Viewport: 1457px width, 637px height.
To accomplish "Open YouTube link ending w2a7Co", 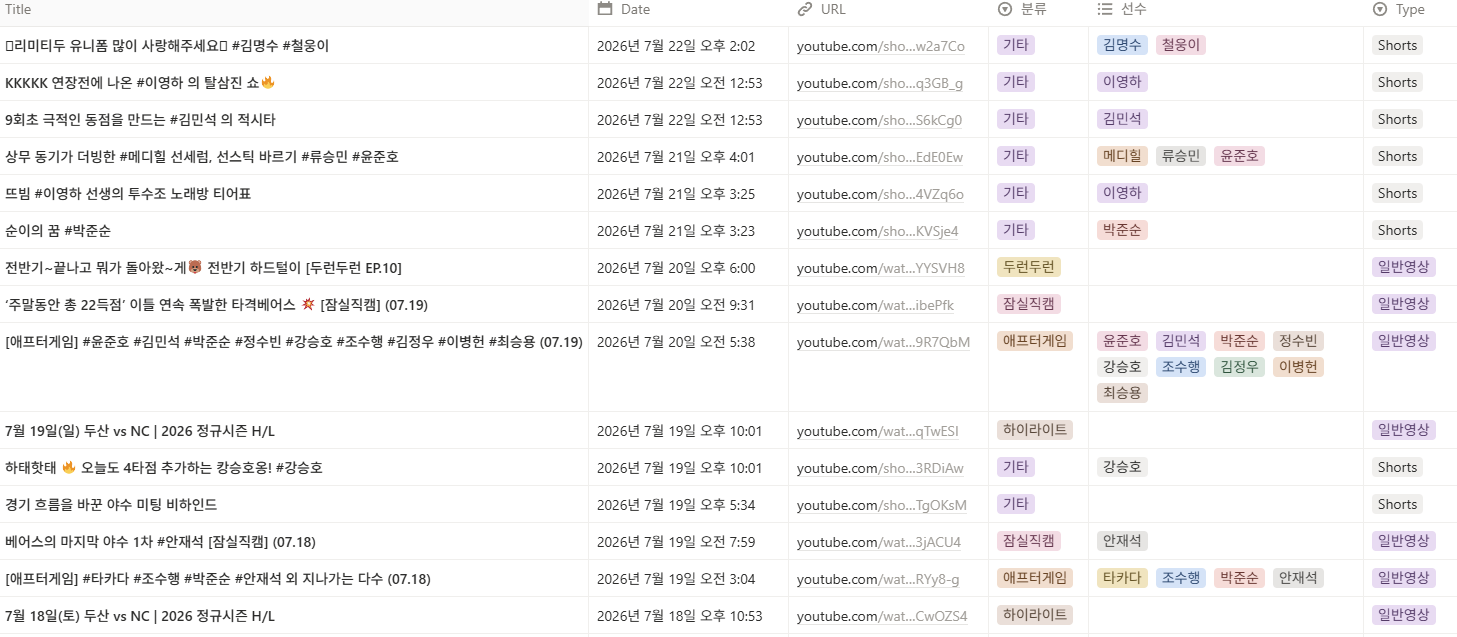I will tap(881, 46).
